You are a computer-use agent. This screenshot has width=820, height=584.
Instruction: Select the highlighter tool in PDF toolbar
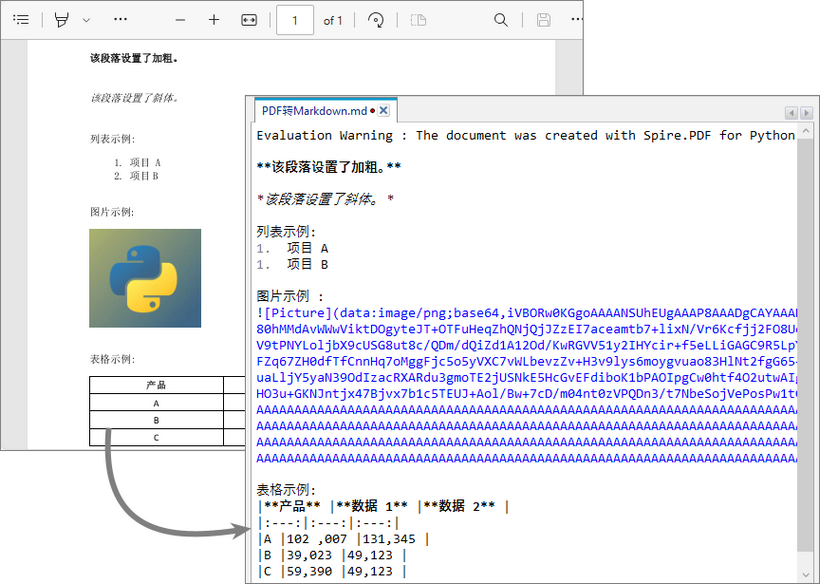[x=62, y=20]
